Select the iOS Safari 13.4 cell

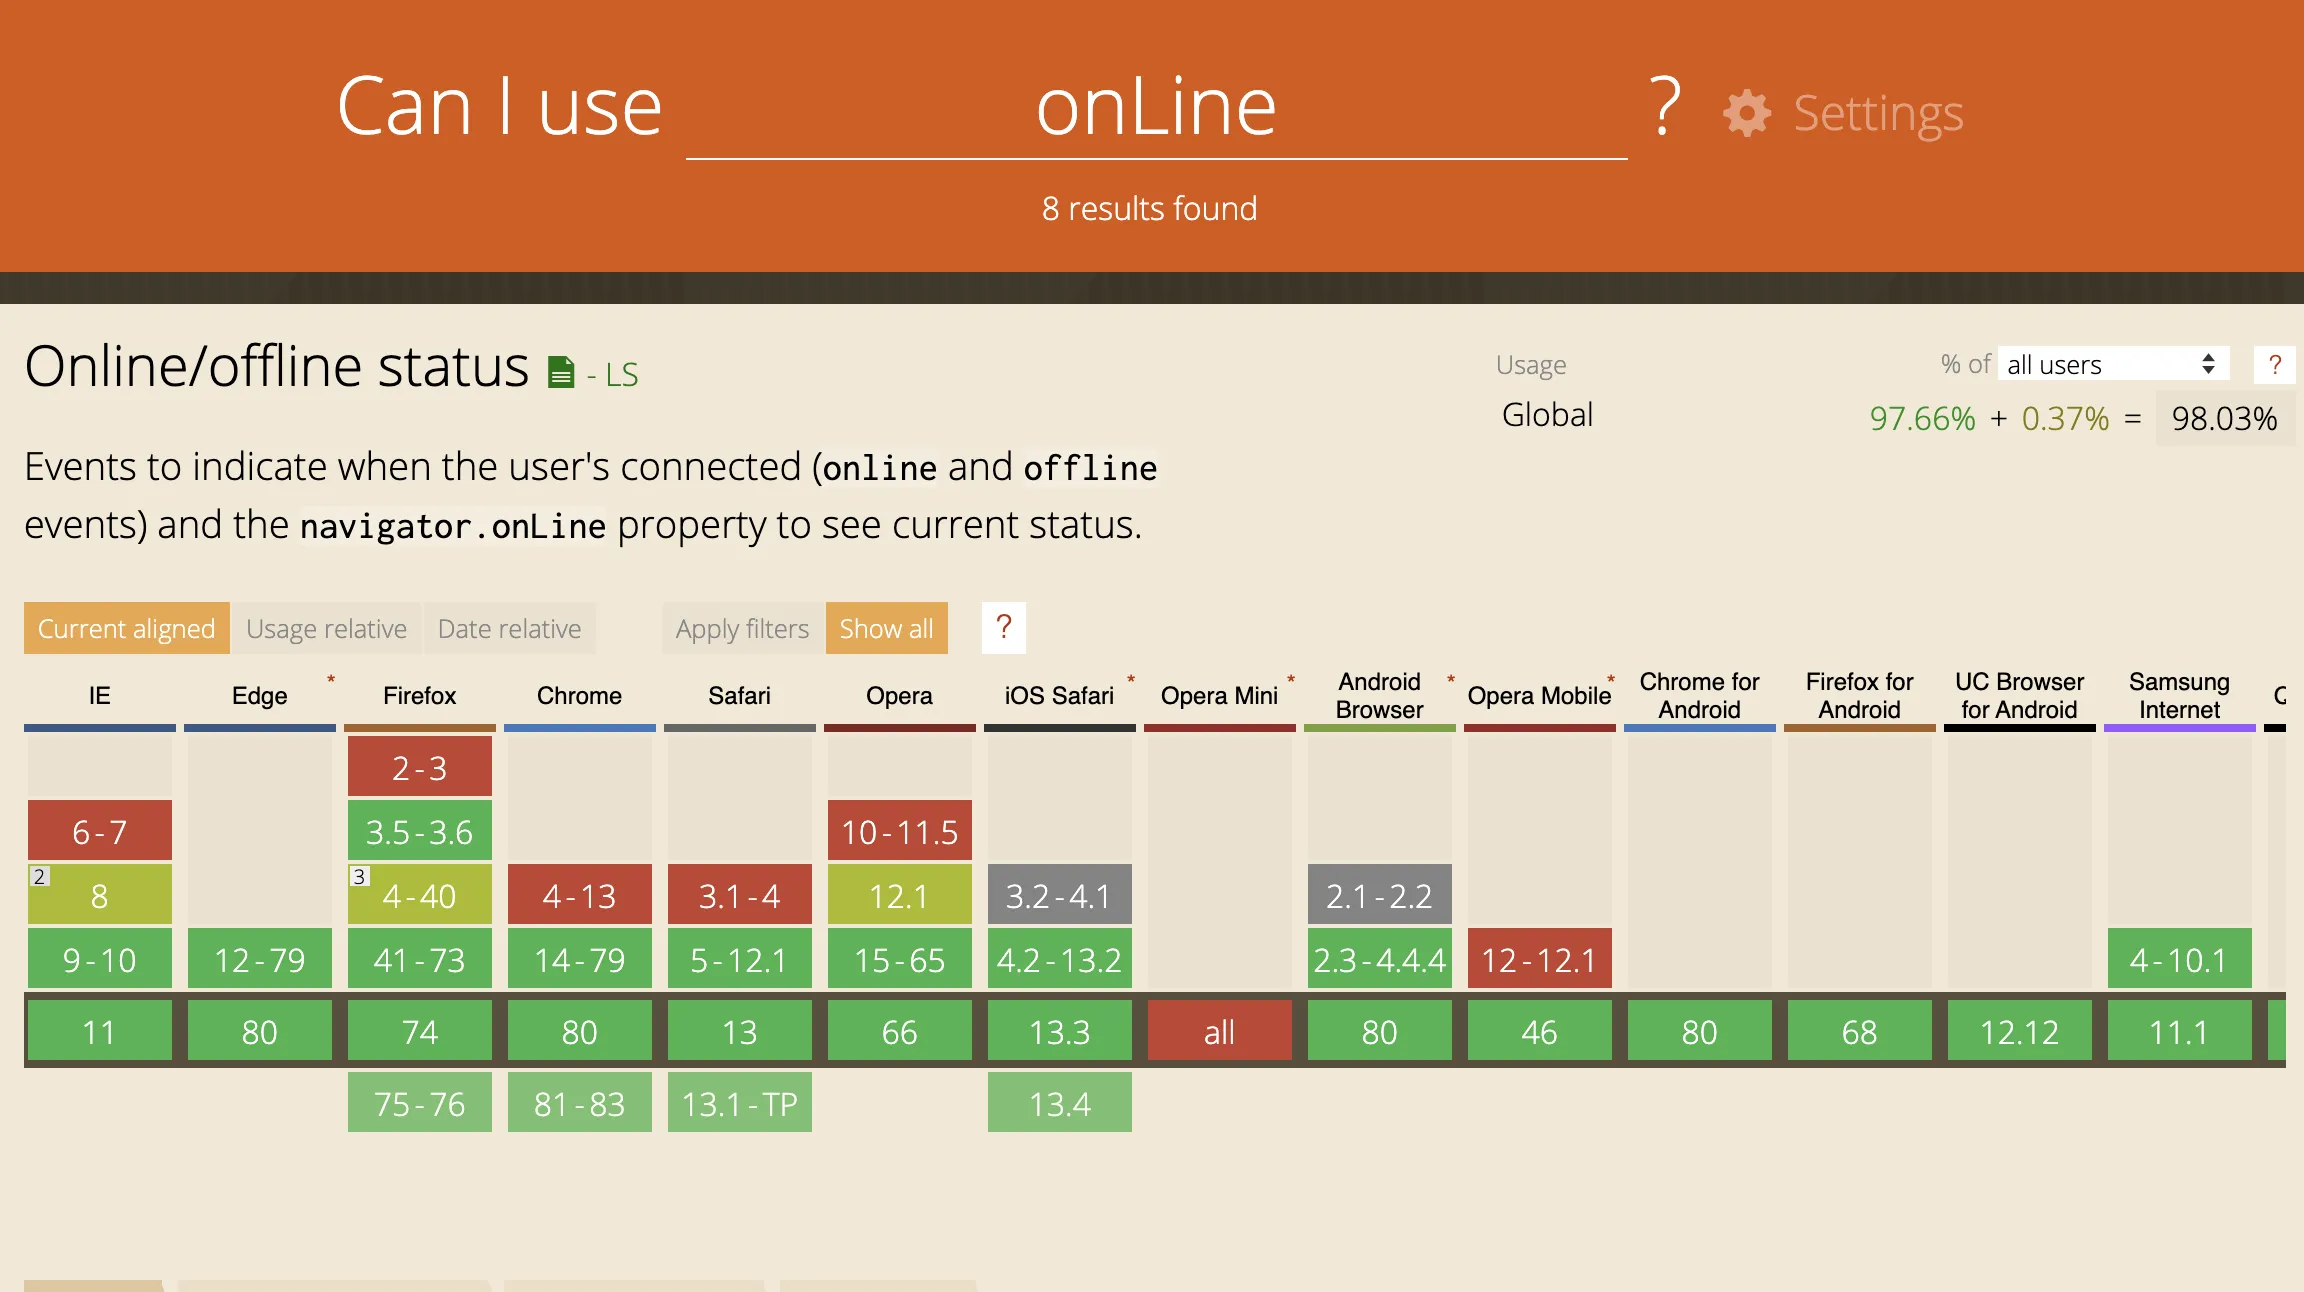point(1060,1102)
